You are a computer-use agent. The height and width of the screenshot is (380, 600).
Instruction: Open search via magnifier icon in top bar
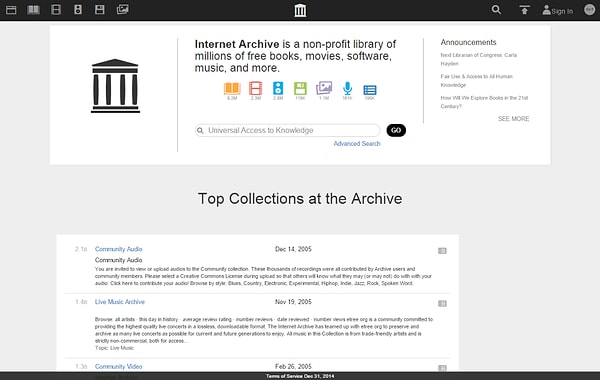[x=496, y=10]
